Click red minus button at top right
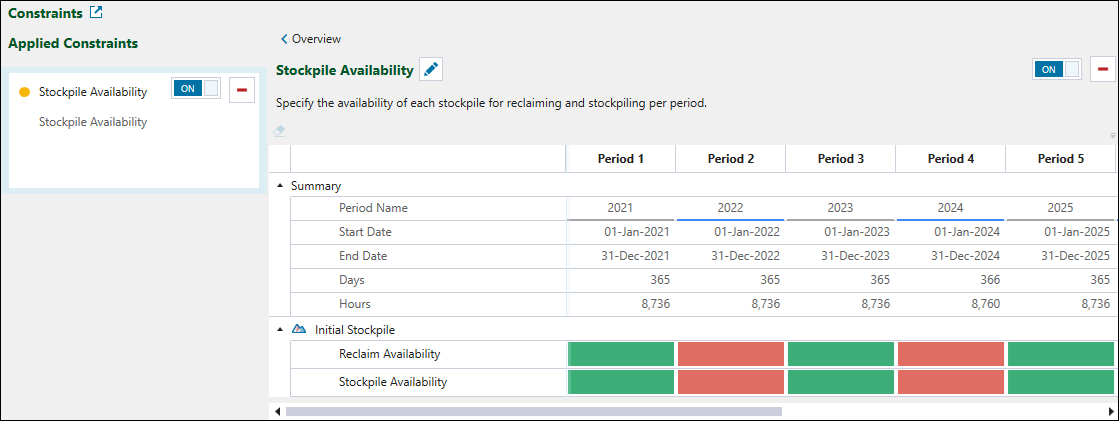Viewport: 1119px width, 421px height. click(x=1103, y=69)
